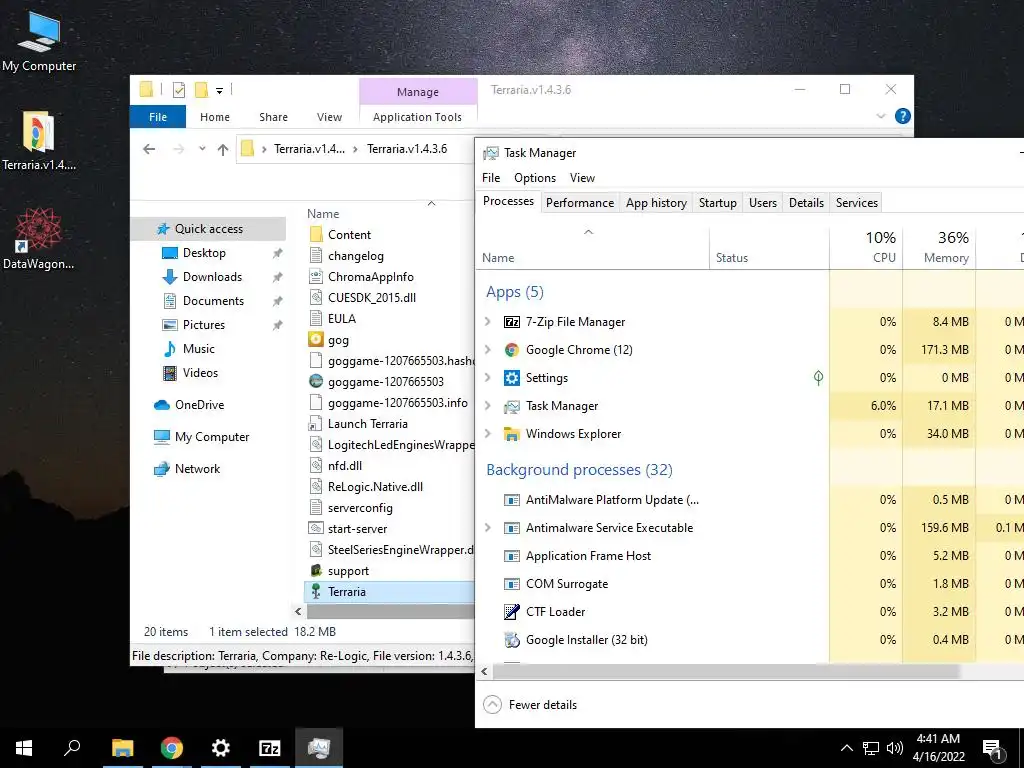Click the Explorer help question mark icon
Viewport: 1024px width, 768px height.
[x=903, y=116]
